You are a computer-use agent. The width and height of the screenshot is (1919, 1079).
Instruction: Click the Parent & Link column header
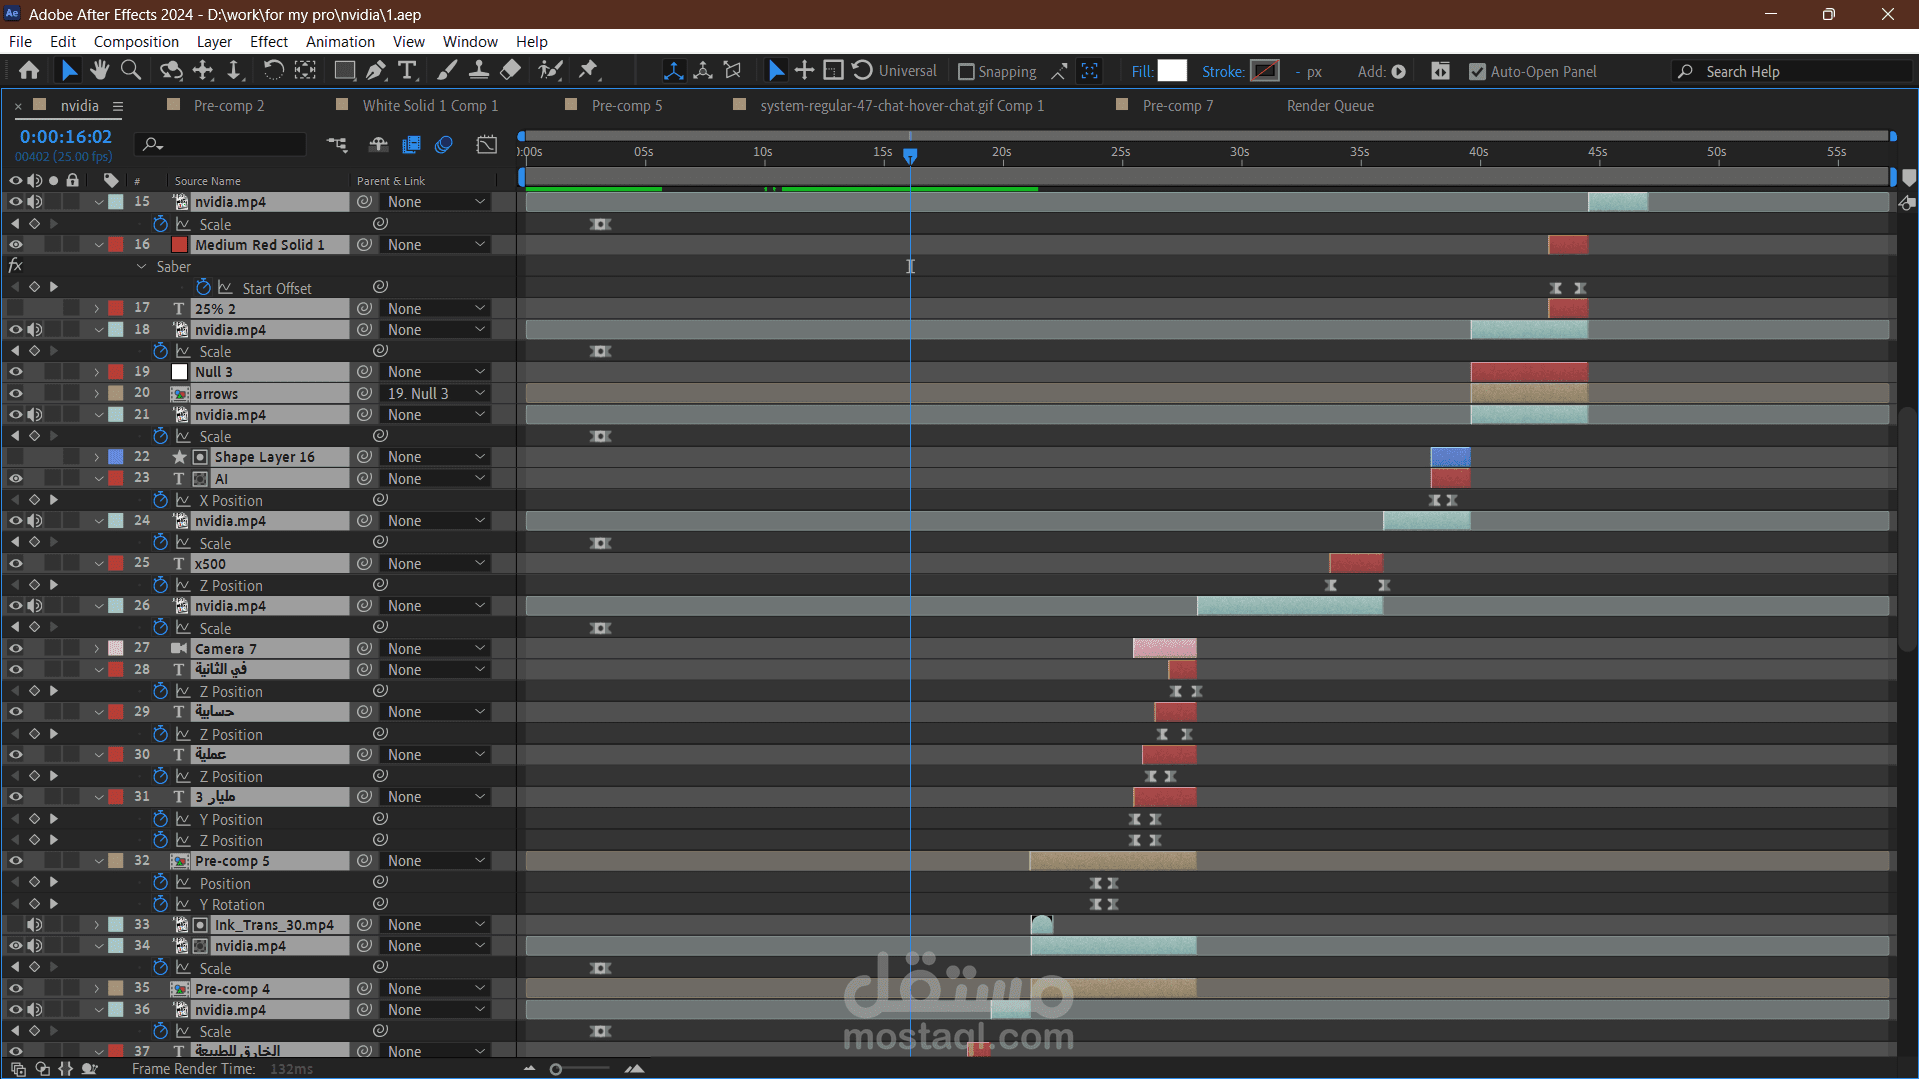click(x=391, y=181)
